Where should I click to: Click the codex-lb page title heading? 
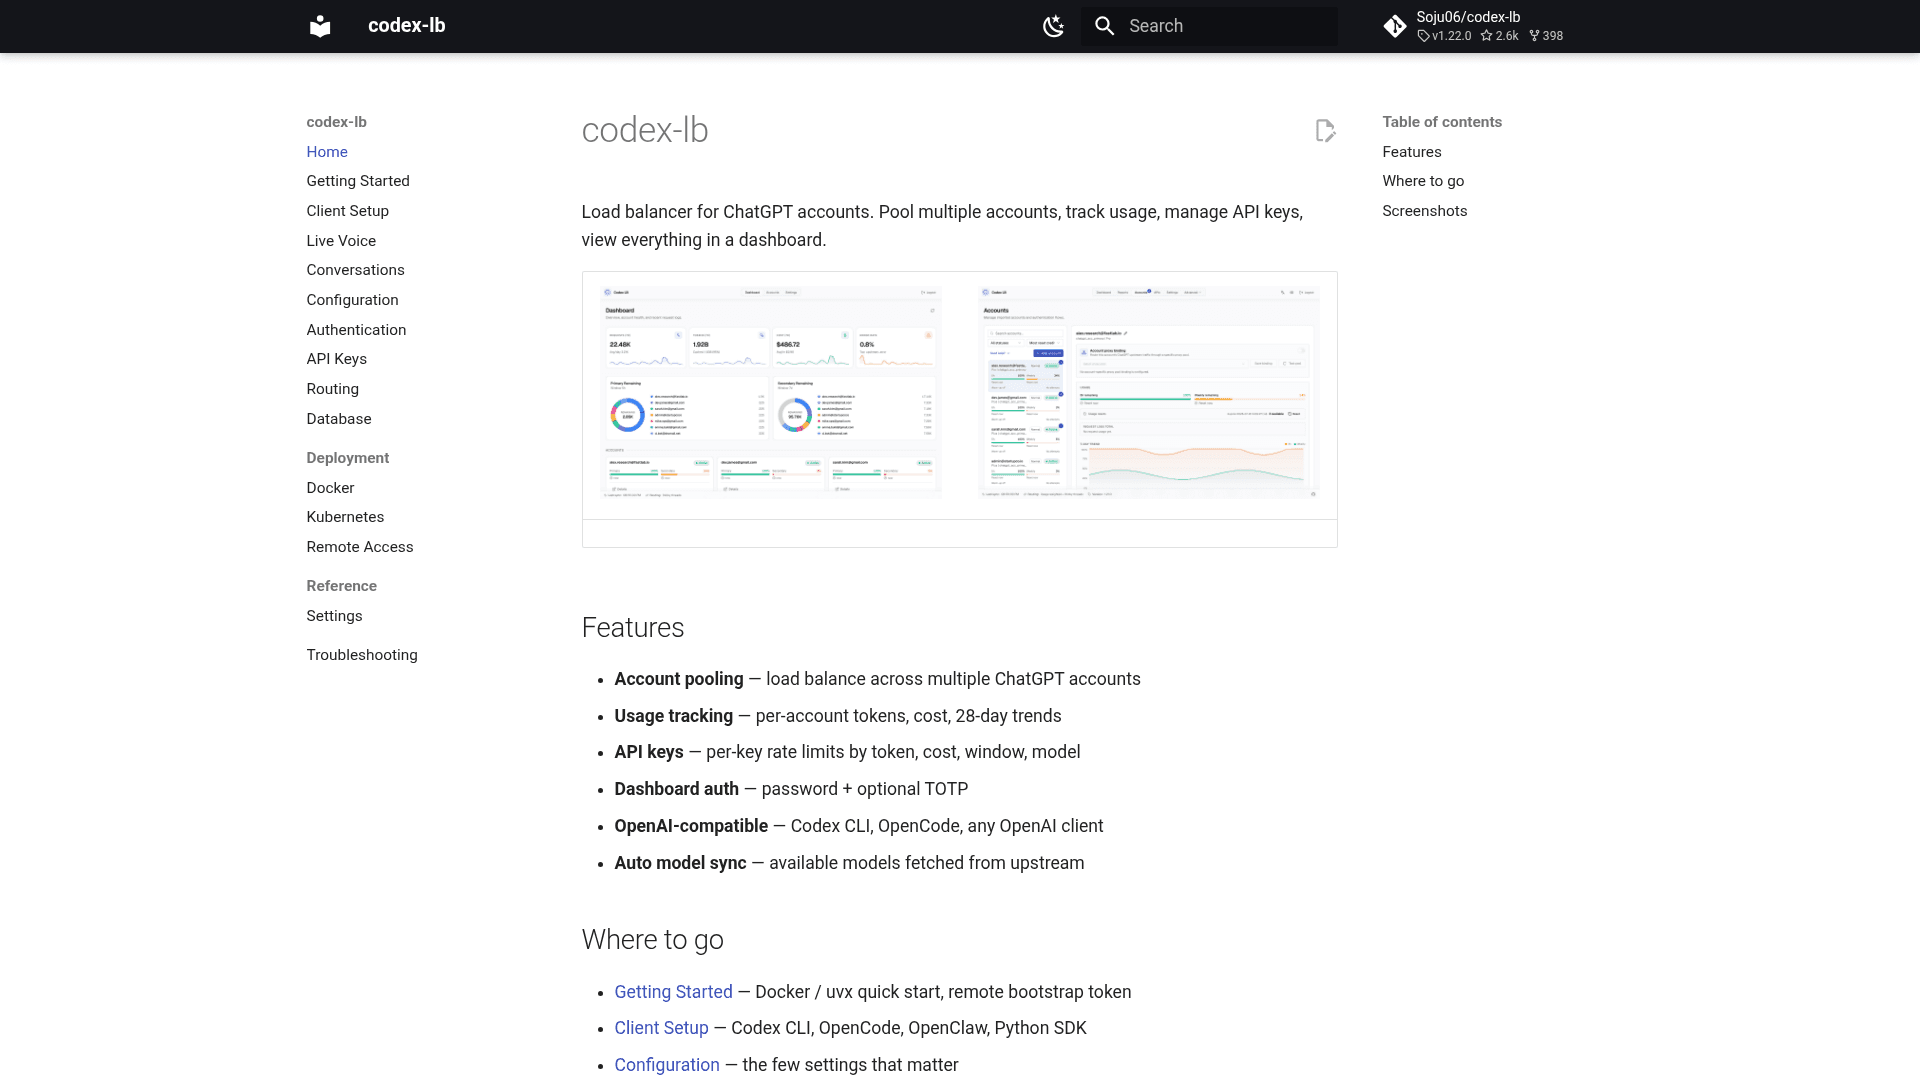pyautogui.click(x=645, y=131)
